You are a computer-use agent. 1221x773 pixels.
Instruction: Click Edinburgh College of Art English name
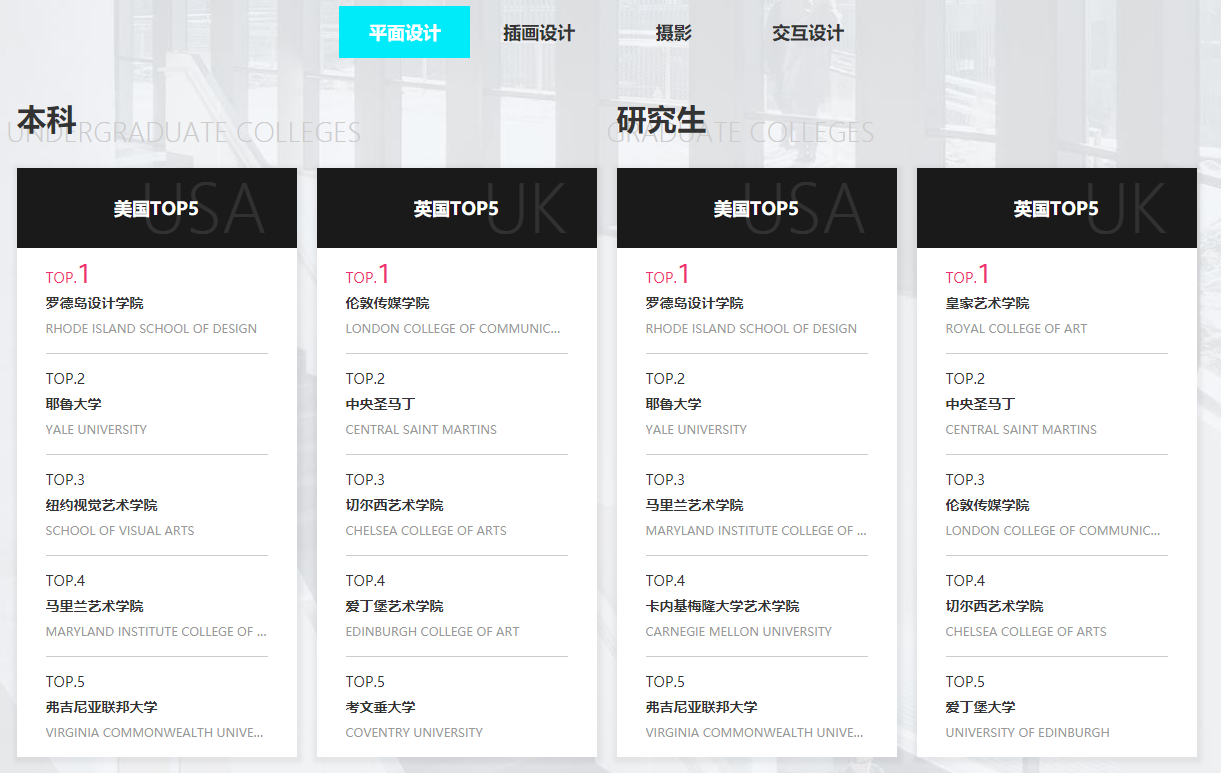432,632
